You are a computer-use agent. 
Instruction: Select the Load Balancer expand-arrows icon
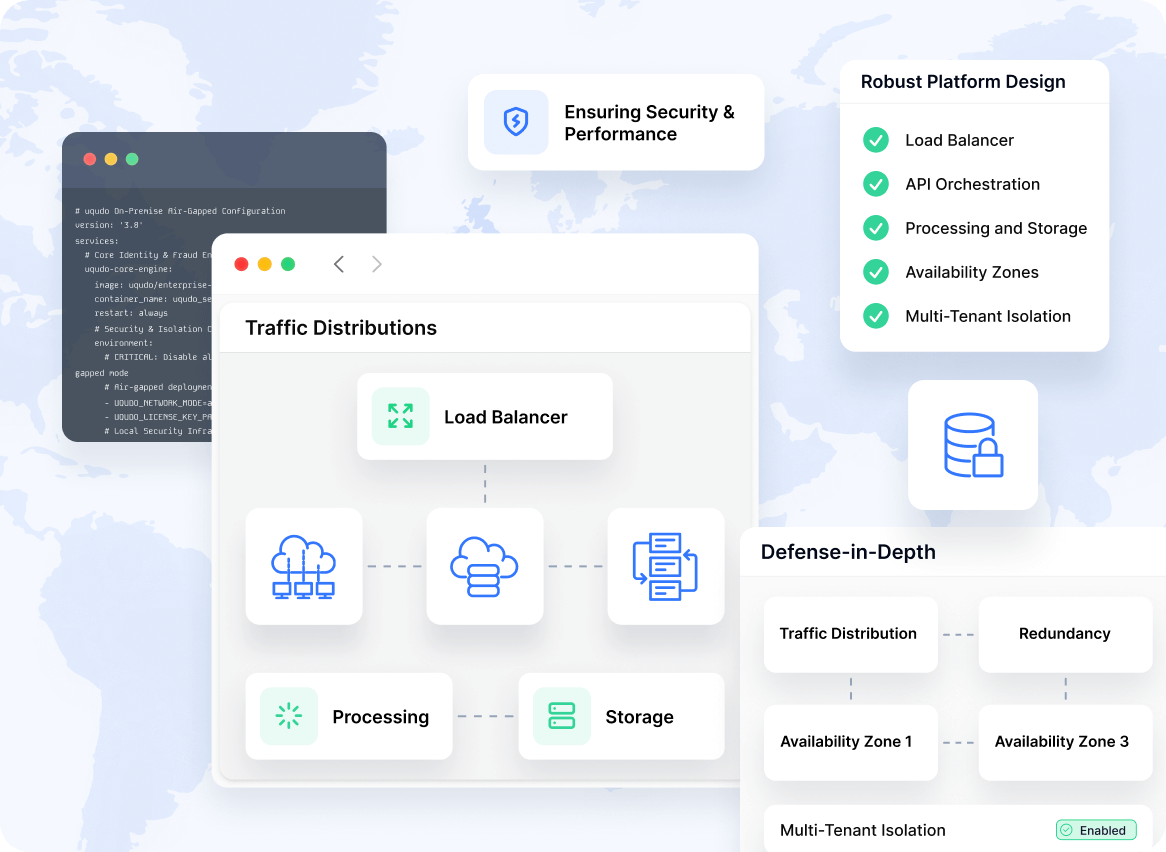click(x=400, y=416)
